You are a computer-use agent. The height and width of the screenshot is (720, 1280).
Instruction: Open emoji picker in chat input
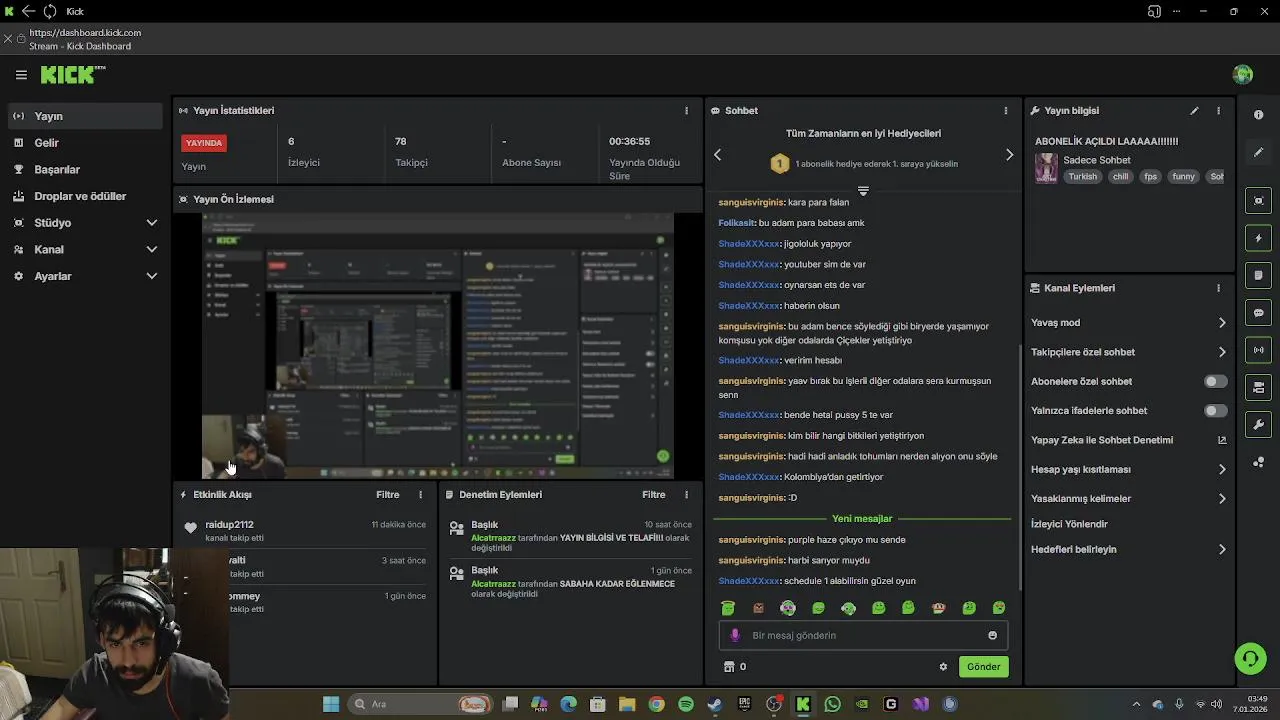(x=992, y=635)
